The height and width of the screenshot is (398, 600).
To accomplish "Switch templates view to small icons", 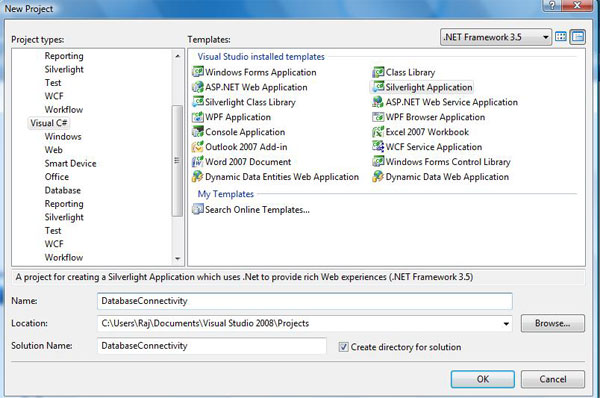I will click(x=577, y=37).
